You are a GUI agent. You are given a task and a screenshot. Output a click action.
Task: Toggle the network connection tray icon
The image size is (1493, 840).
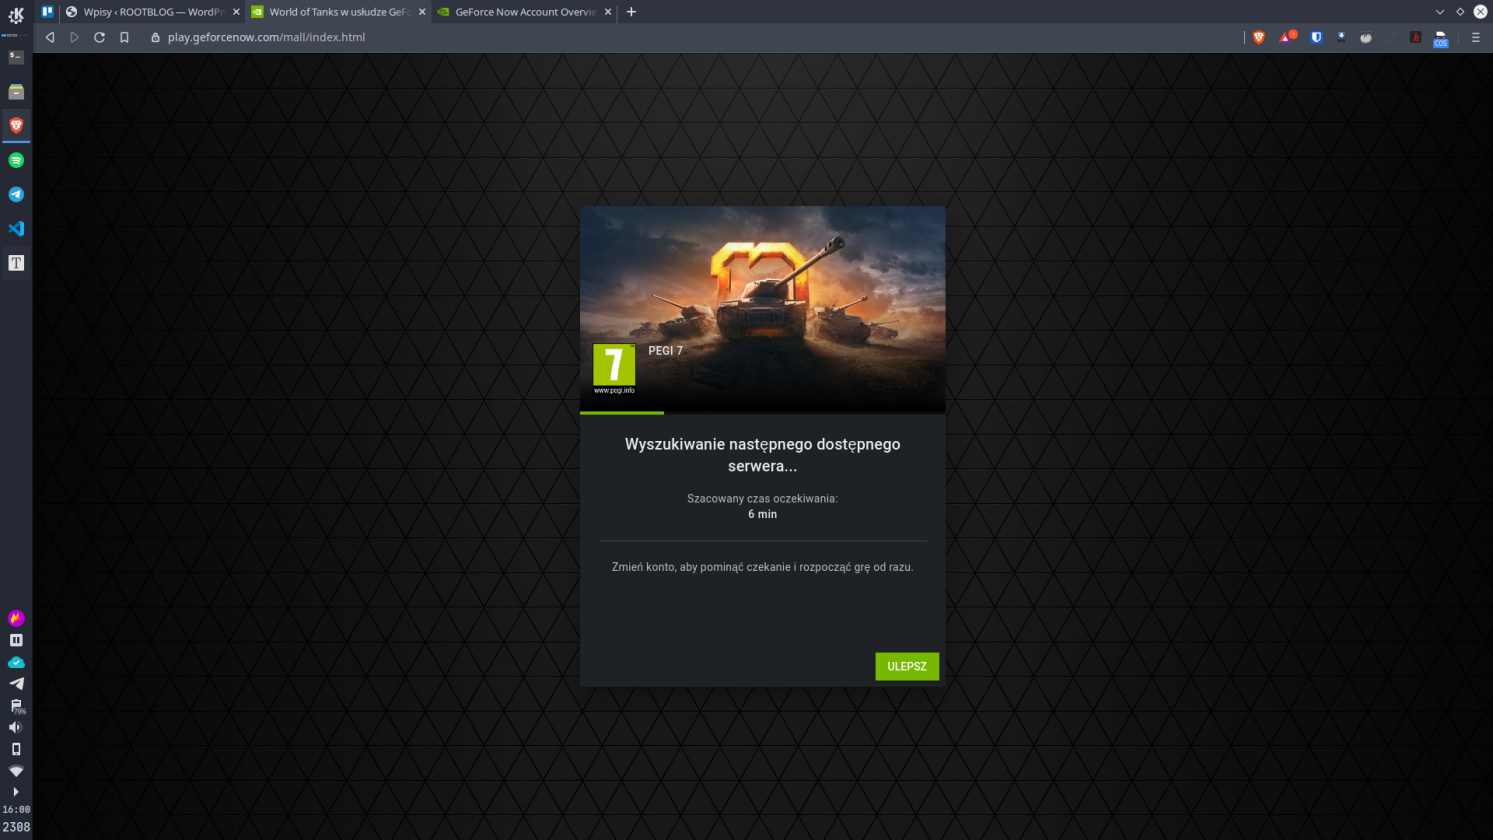click(16, 770)
